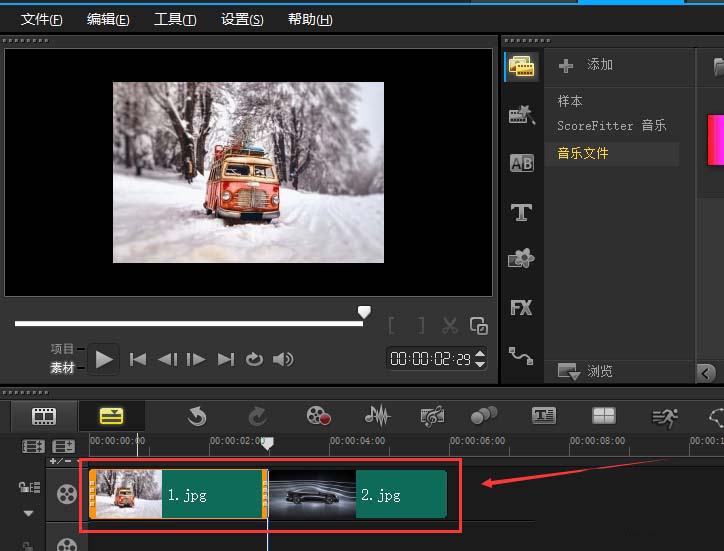The width and height of the screenshot is (724, 551).
Task: Open the 文件(F) menu
Action: click(x=41, y=20)
